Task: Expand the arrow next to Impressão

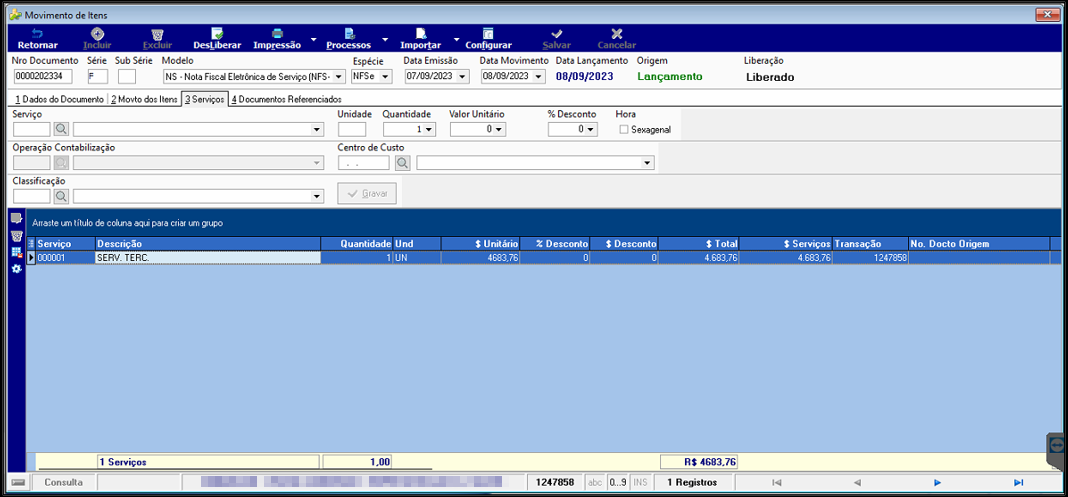Action: tap(314, 39)
